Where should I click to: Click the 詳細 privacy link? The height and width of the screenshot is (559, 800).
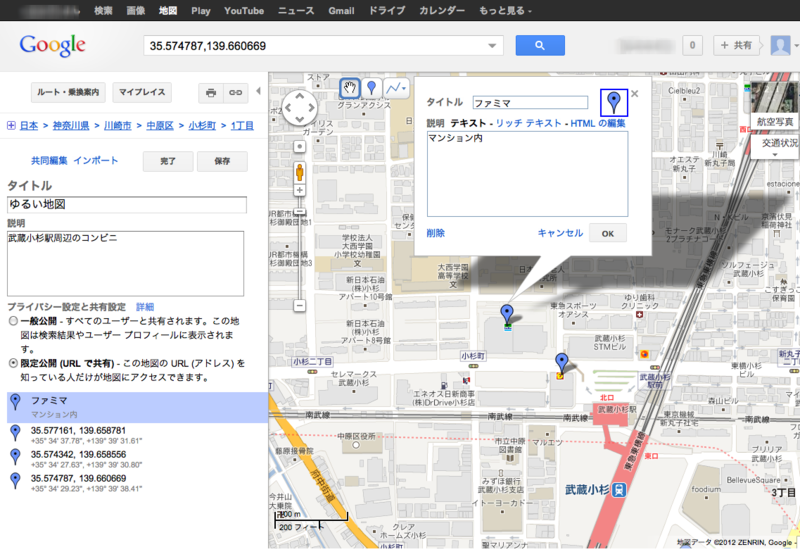tap(145, 307)
